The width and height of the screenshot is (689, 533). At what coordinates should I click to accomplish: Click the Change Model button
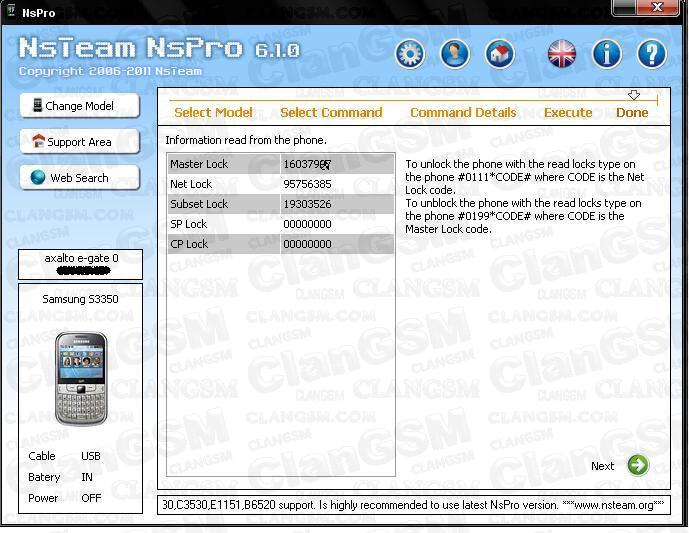point(80,105)
